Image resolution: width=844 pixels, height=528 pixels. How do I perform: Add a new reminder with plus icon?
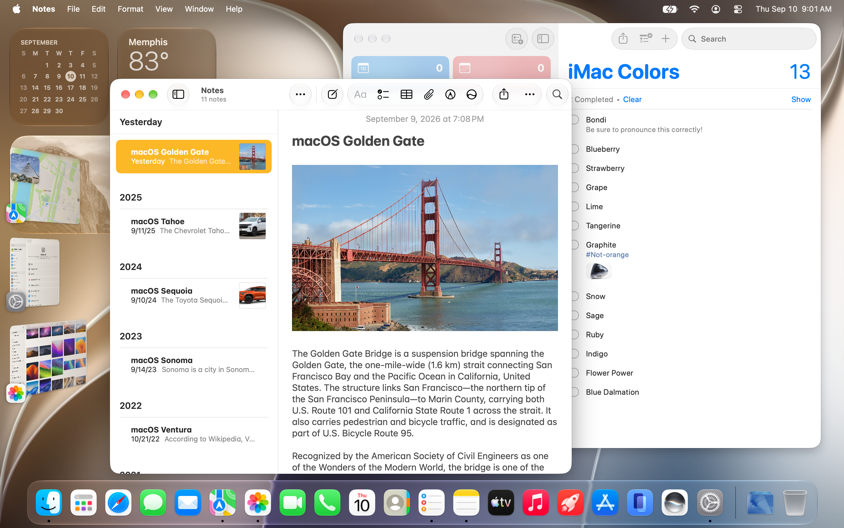pyautogui.click(x=666, y=39)
